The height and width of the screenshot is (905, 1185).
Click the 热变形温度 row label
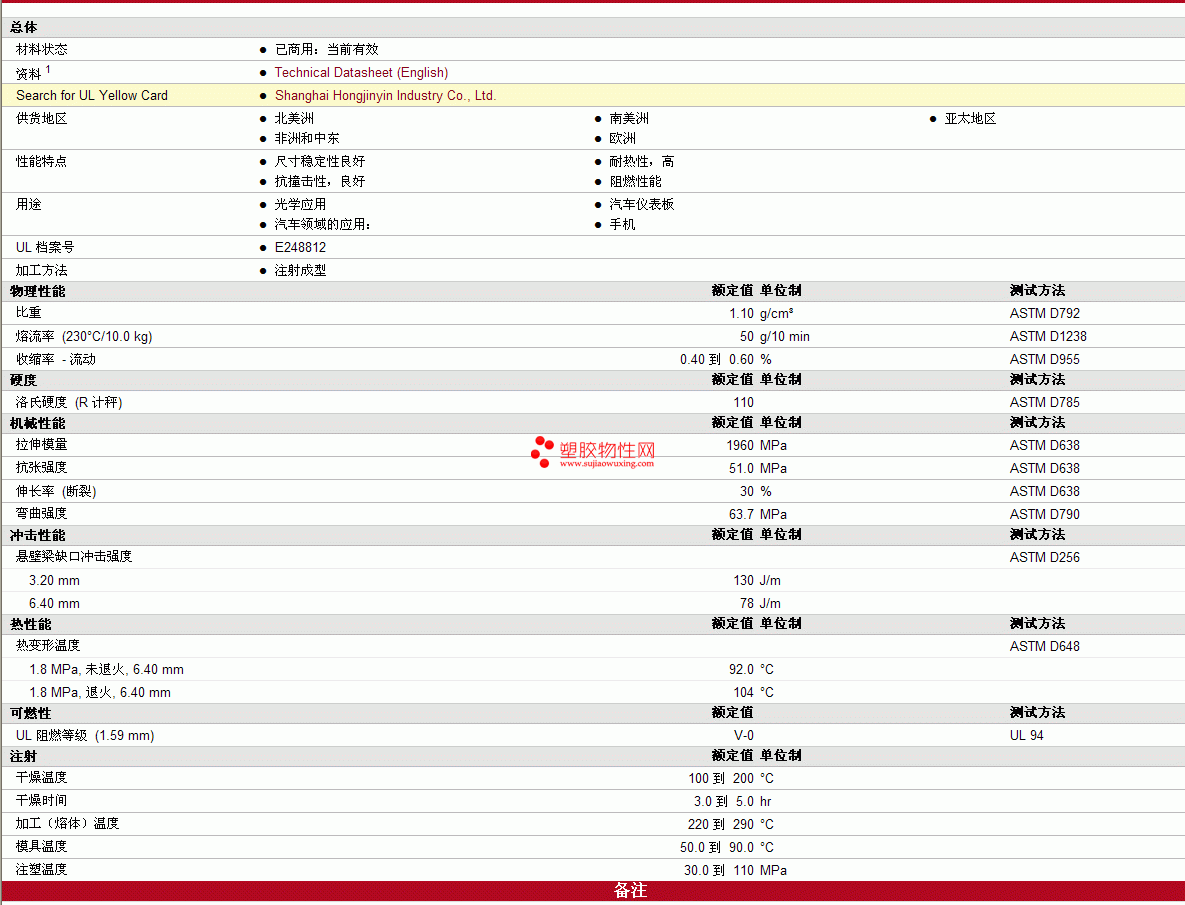click(48, 646)
